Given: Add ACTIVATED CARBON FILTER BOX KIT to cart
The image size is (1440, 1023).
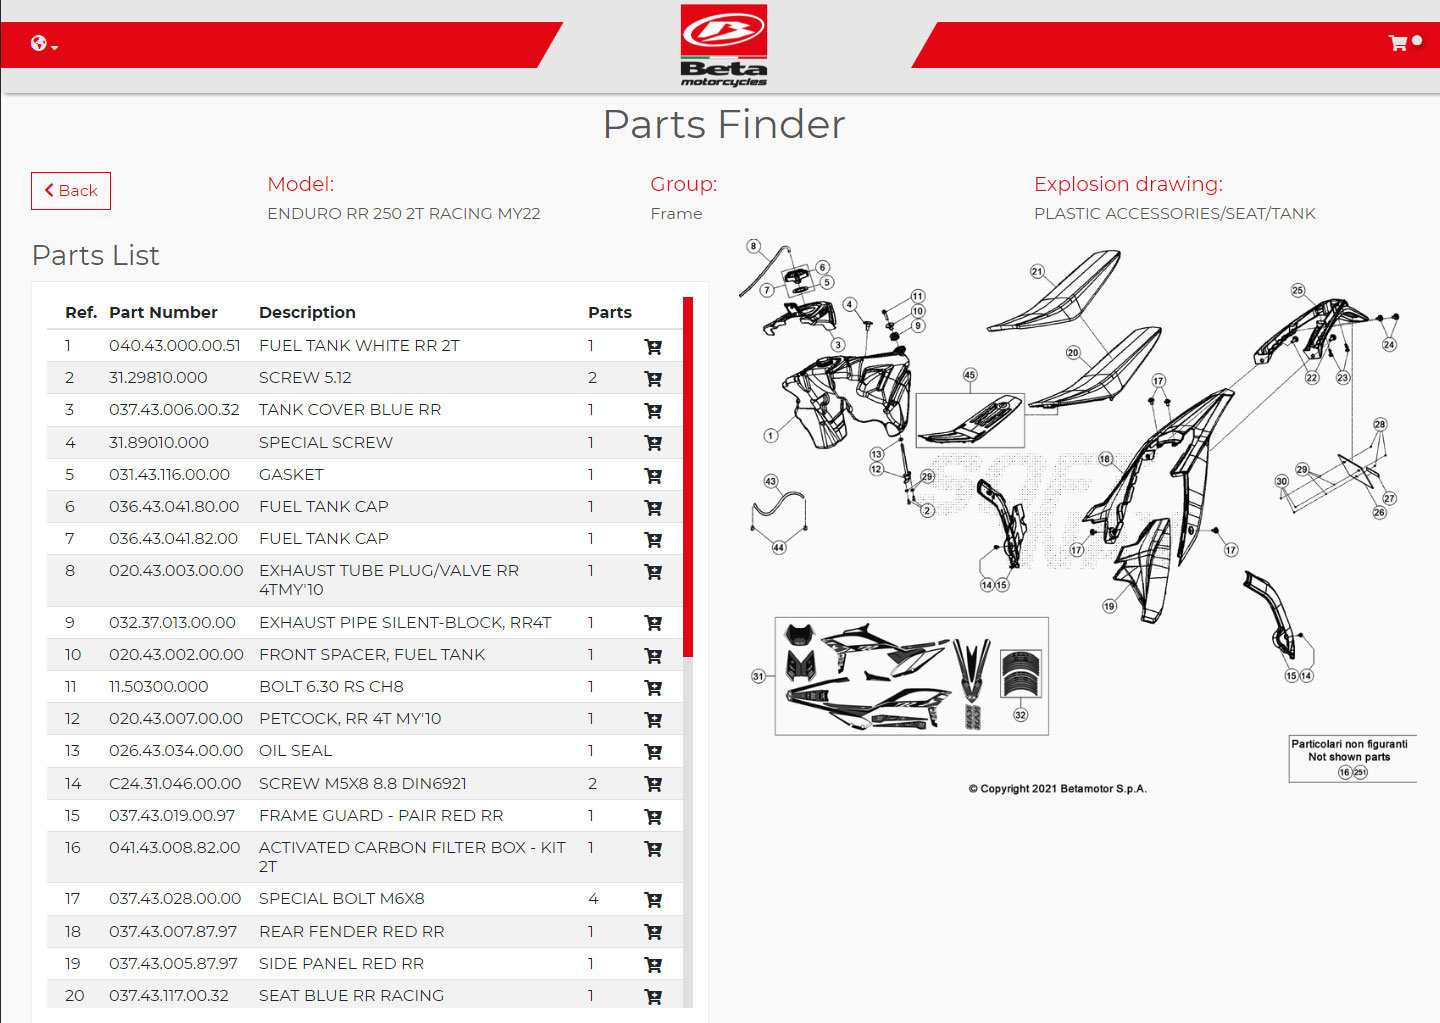Looking at the screenshot, I should tap(653, 849).
